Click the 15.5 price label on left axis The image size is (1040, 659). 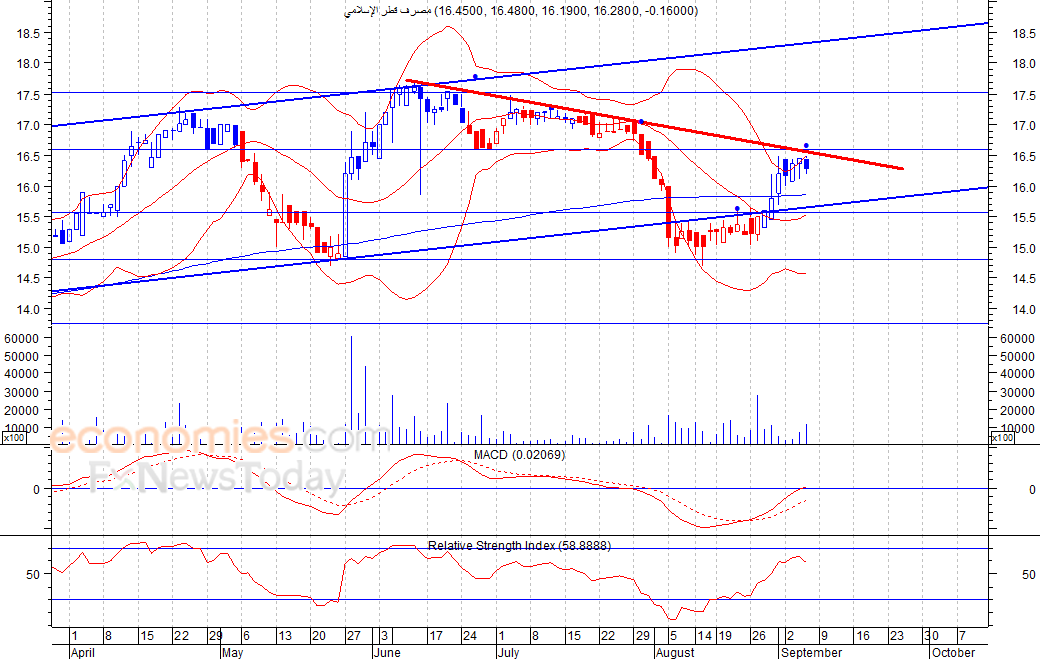coord(29,217)
